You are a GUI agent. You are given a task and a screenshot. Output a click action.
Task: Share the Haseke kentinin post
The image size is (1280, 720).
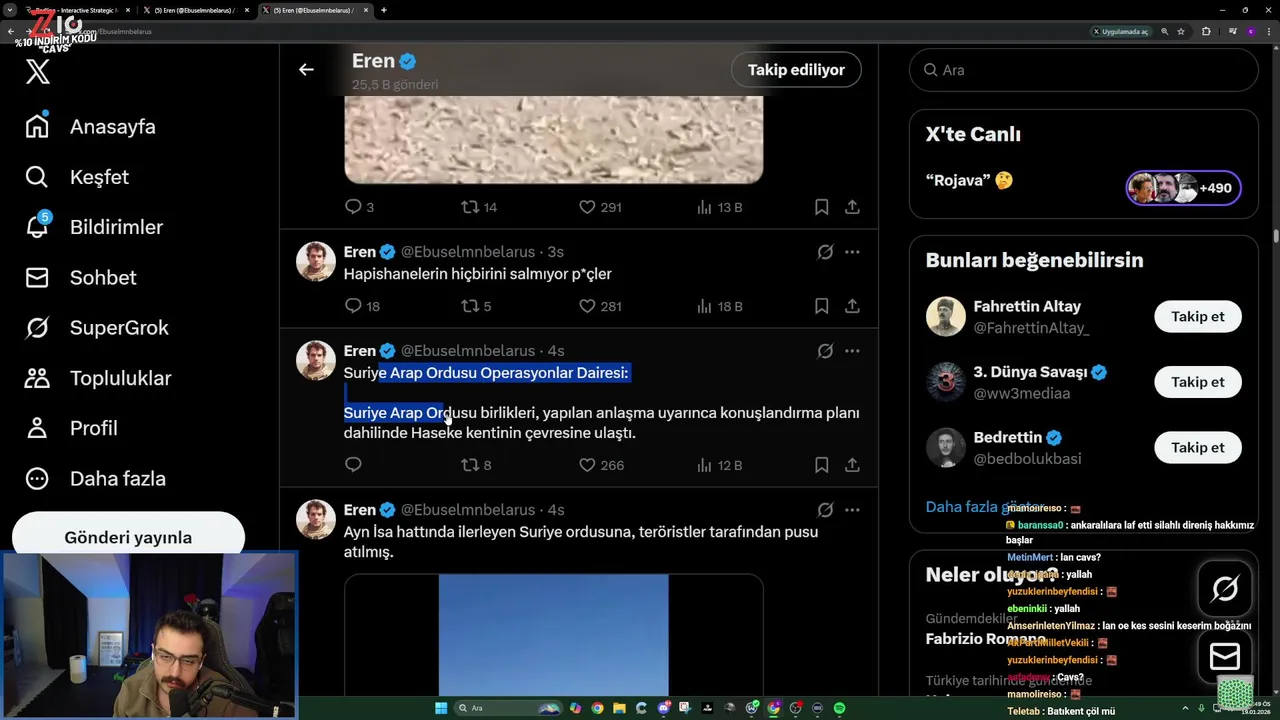[852, 465]
